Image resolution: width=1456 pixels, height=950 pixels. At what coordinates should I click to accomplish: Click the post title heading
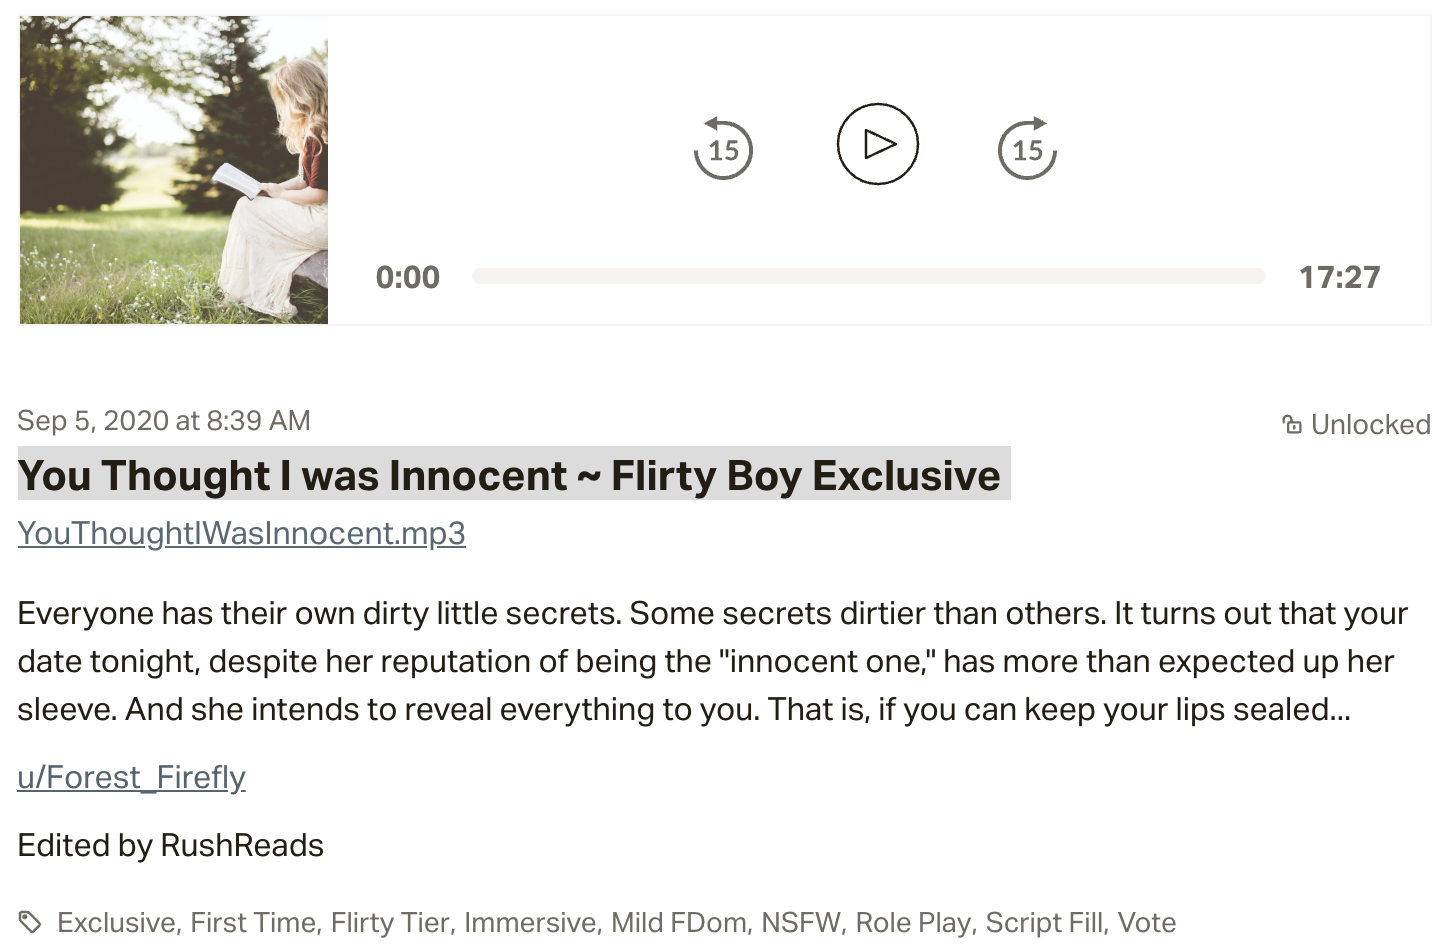509,476
